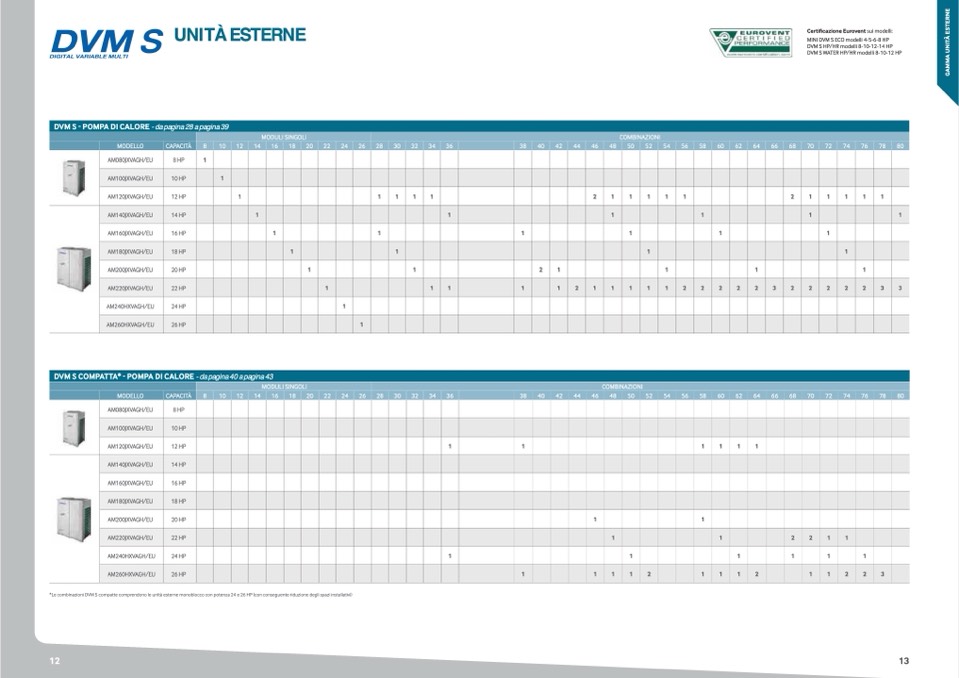959x678 pixels.
Task: Click the DVM S logo
Action: pos(105,42)
